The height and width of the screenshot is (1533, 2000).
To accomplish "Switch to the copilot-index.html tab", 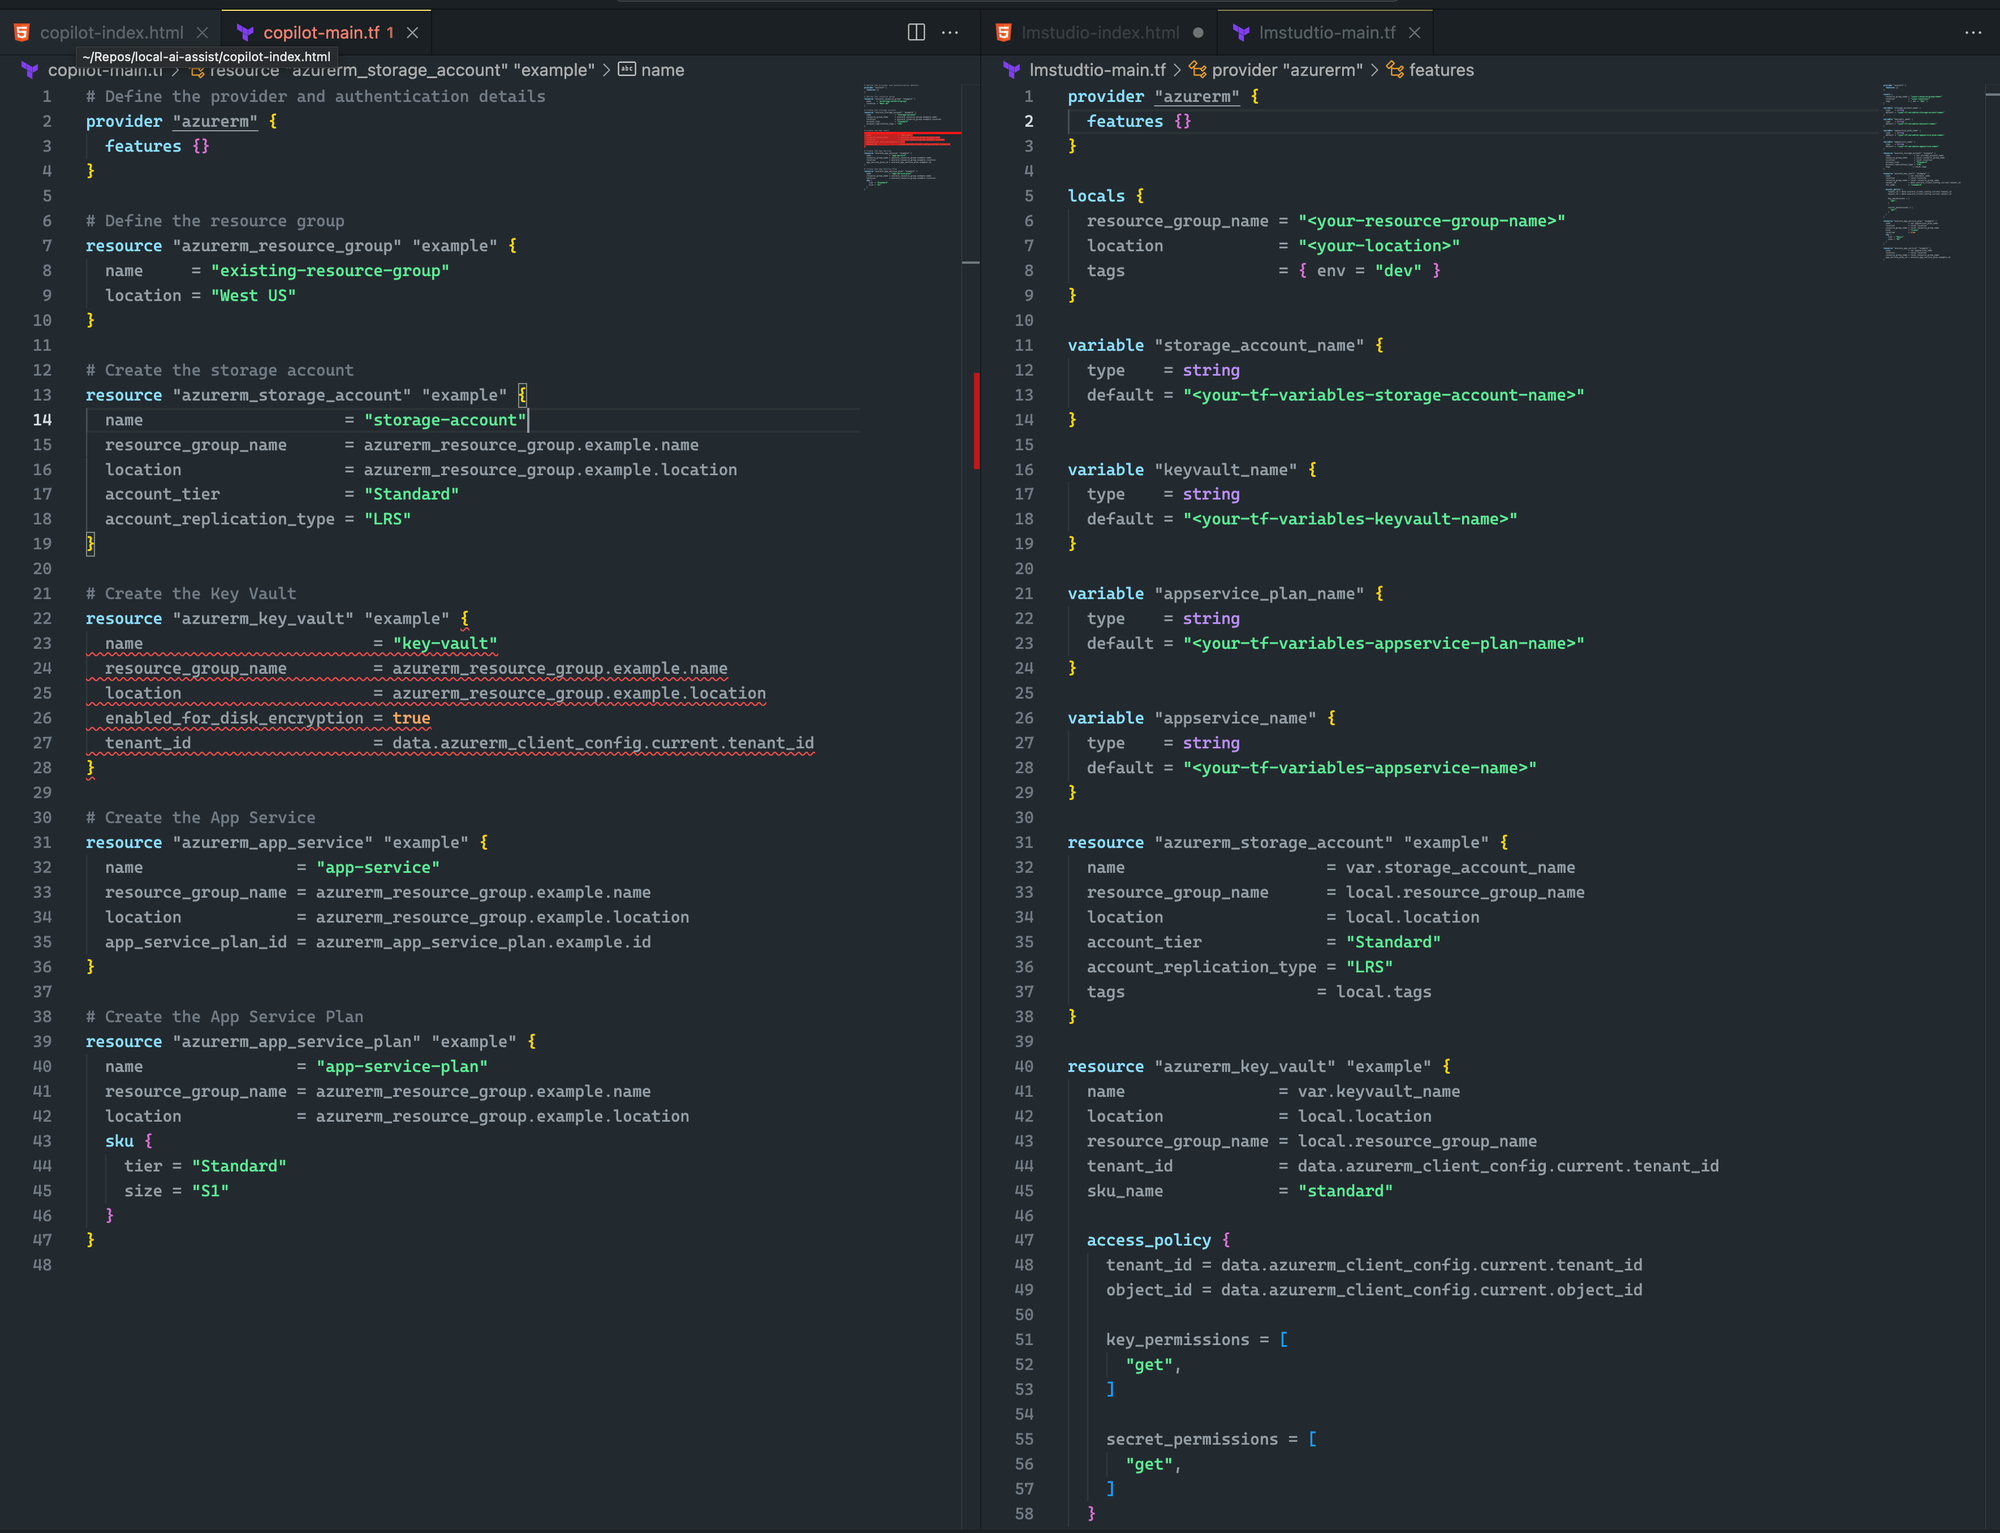I will (x=111, y=33).
